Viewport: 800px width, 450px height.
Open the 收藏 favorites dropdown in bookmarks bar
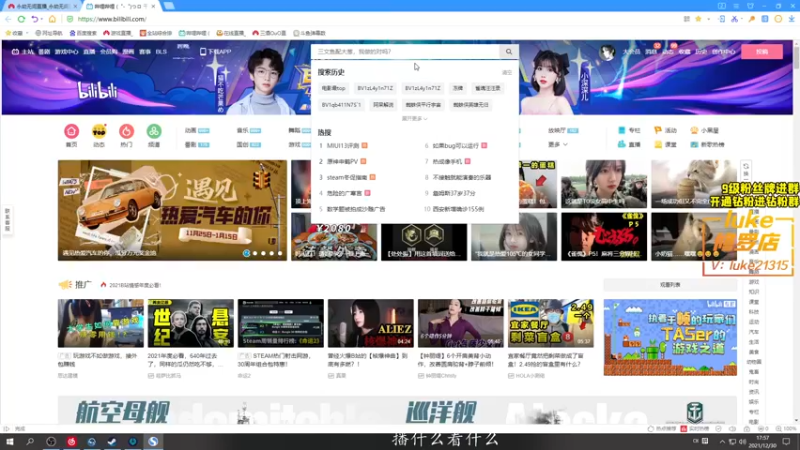[16, 33]
